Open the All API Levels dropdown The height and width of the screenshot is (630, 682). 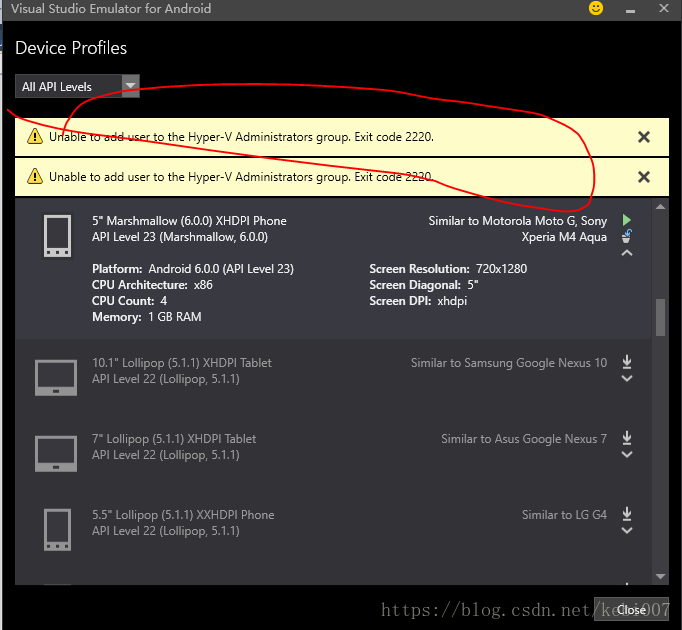pyautogui.click(x=77, y=86)
